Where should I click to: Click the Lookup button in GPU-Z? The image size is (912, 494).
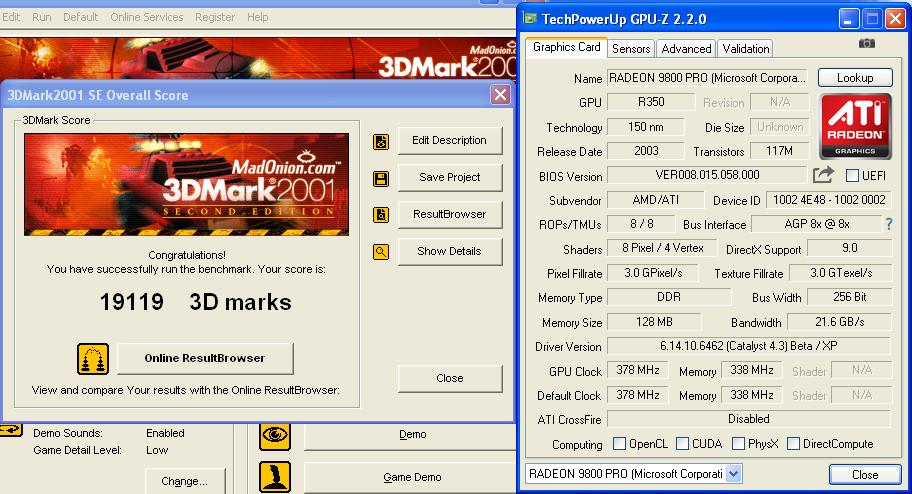pyautogui.click(x=855, y=78)
